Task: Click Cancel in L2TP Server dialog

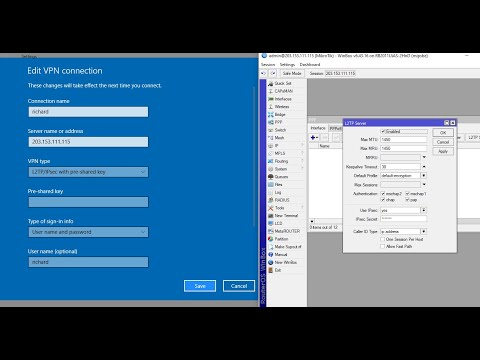Action: tap(443, 142)
